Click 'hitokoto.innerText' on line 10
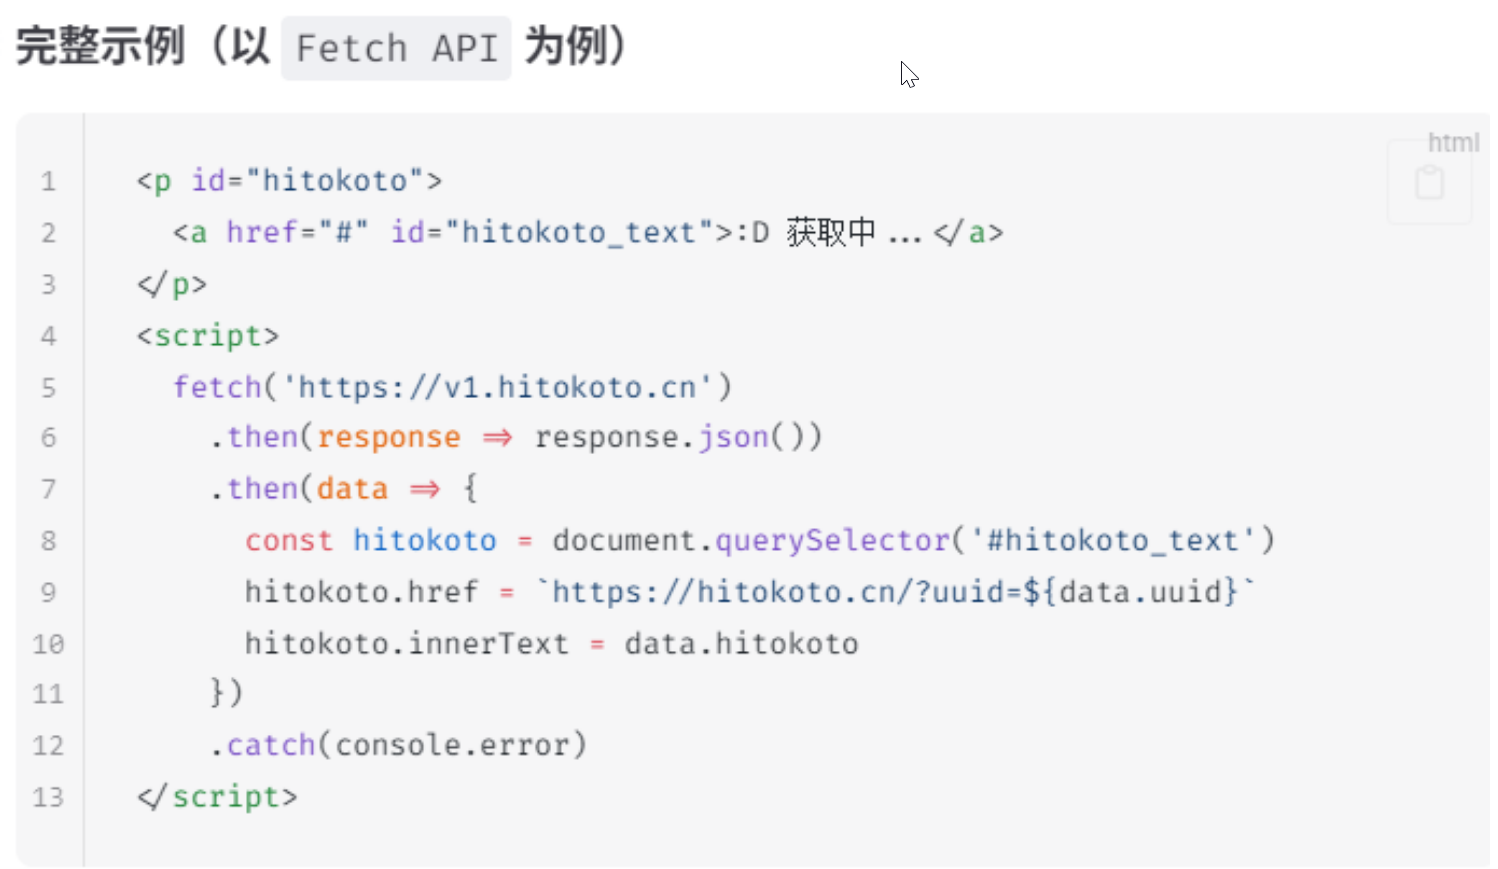The image size is (1498, 869). tap(406, 643)
